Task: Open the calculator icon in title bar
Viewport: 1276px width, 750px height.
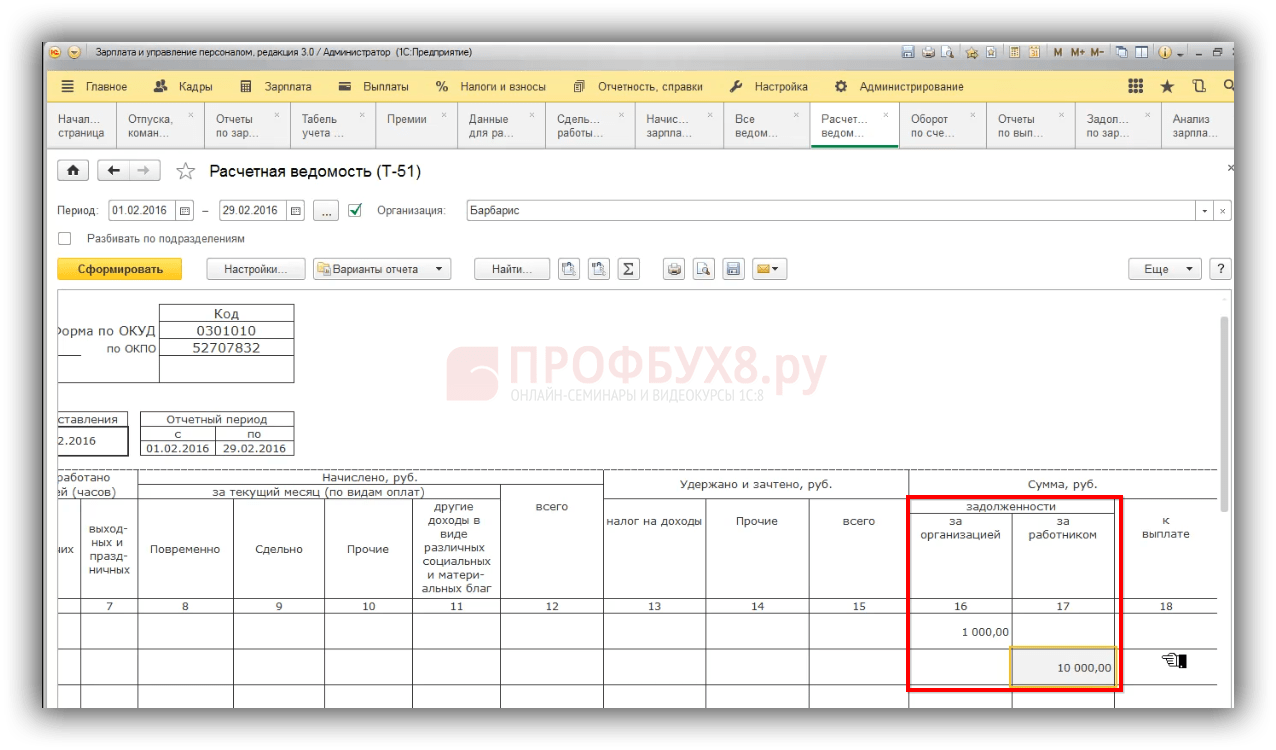Action: click(1014, 52)
